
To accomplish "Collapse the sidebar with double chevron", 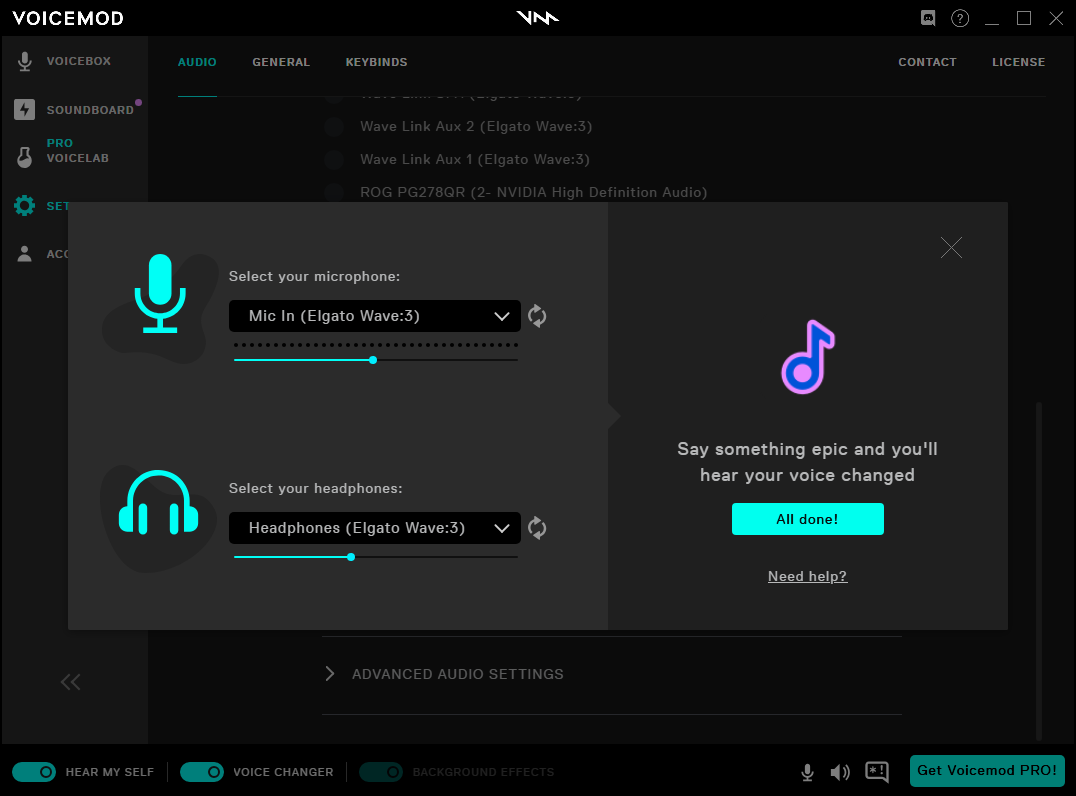I will click(70, 682).
